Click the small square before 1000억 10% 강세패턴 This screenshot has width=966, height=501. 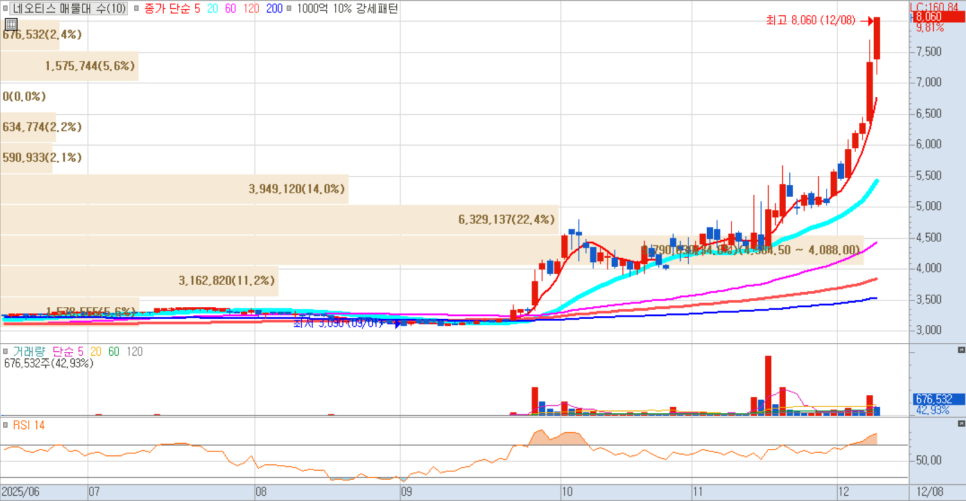289,9
